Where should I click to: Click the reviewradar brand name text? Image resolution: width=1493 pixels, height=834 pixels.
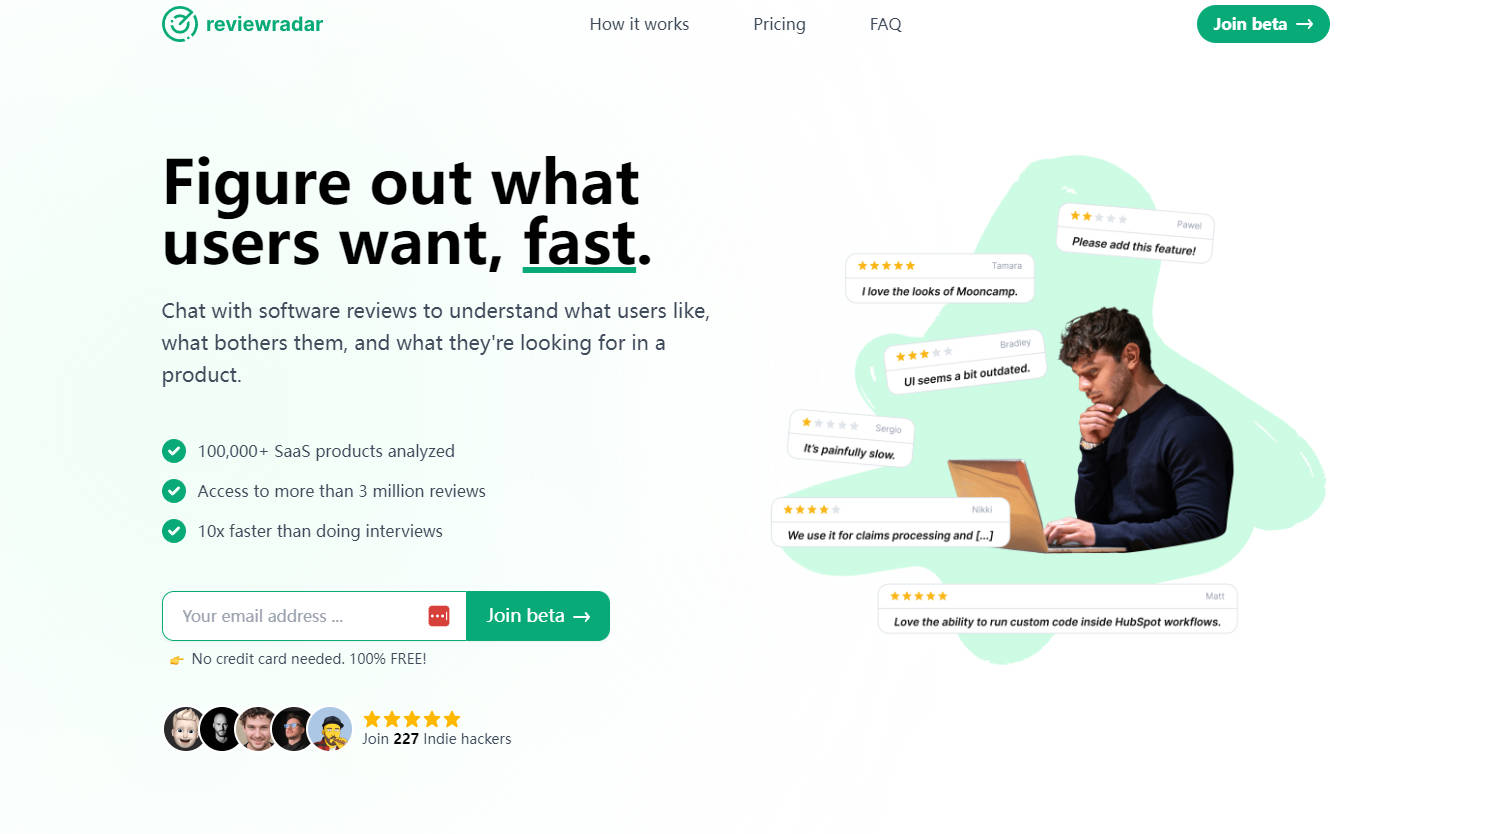tap(264, 24)
